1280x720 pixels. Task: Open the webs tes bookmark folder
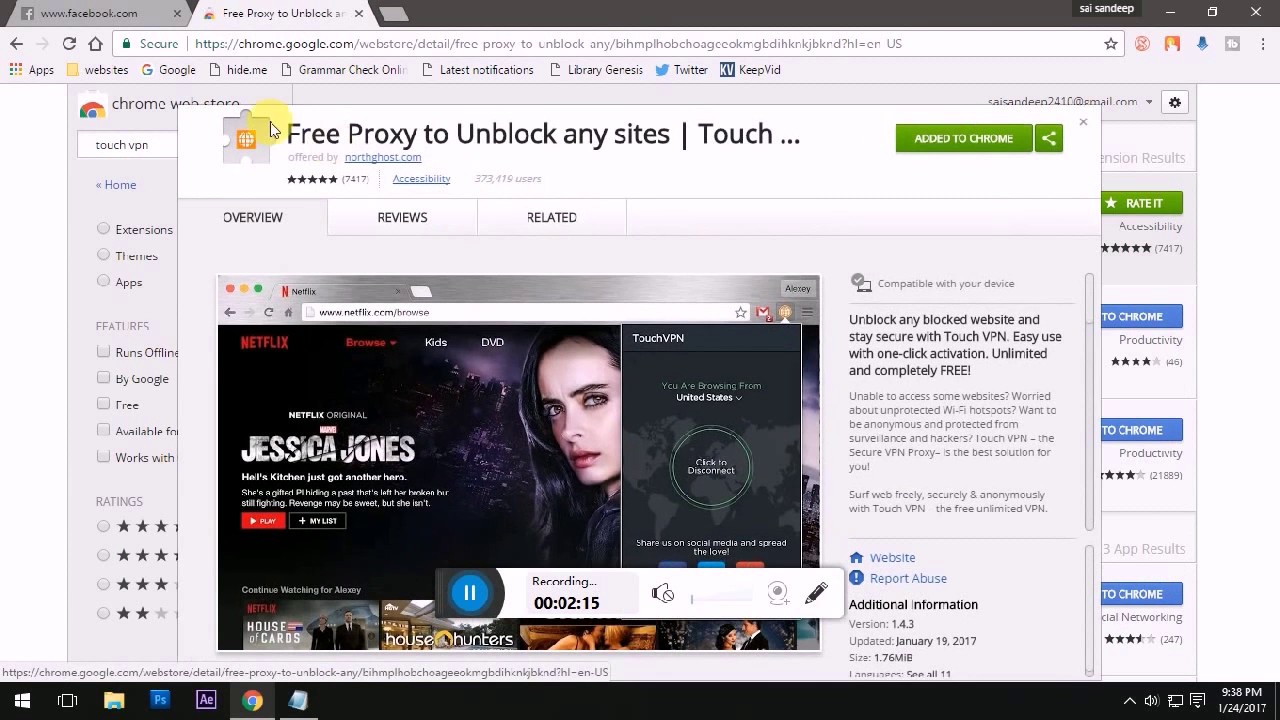click(x=97, y=70)
